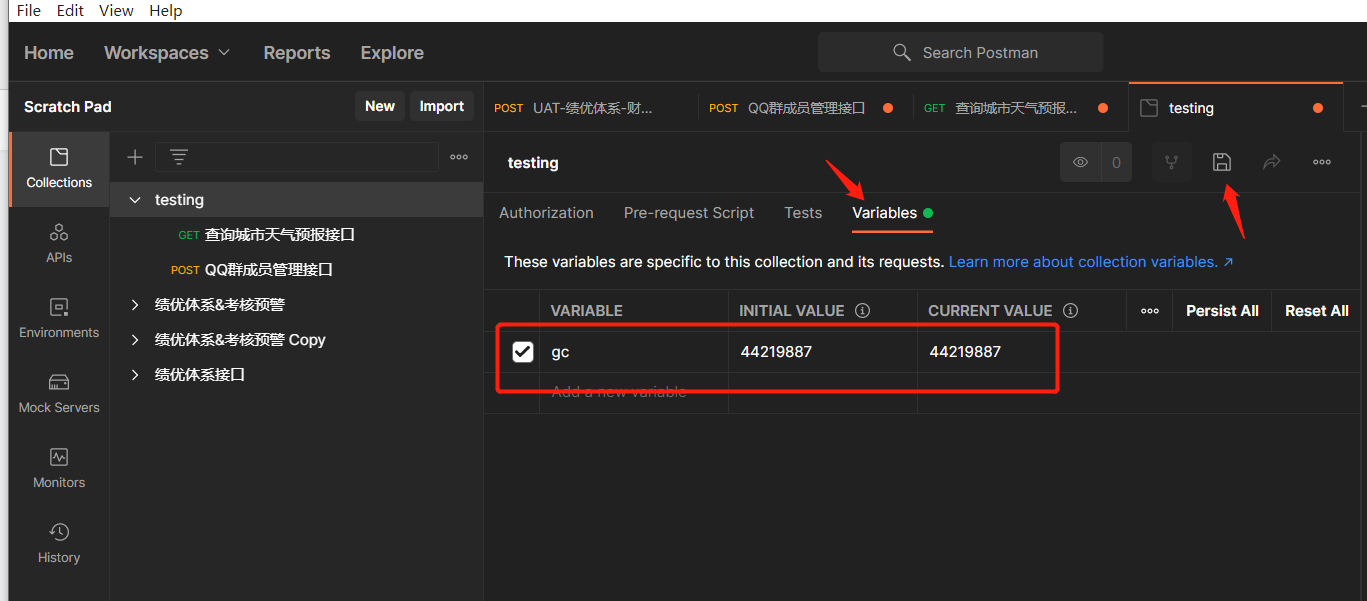Click gc initial value 44219887 cell

(823, 352)
